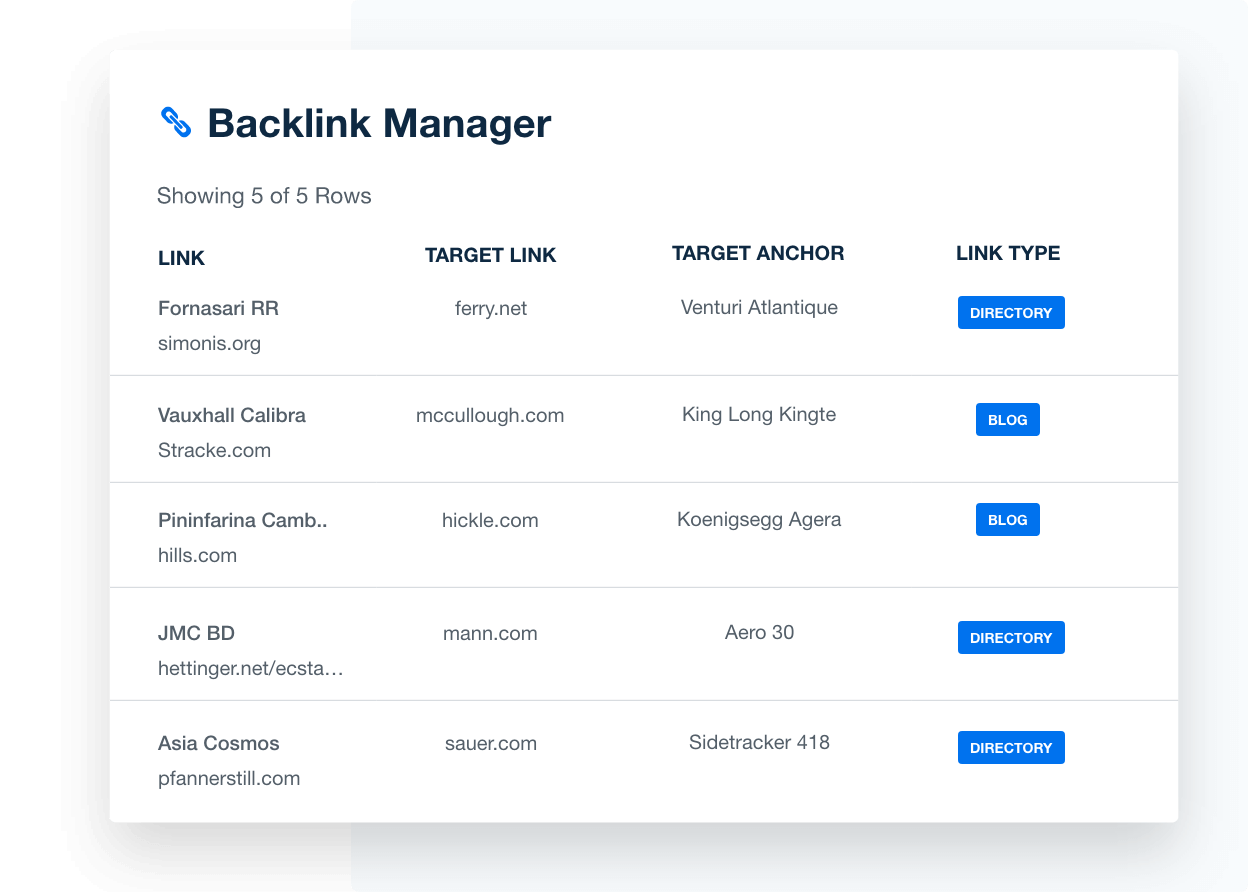
Task: Click the DIRECTORY badge for JMC BD
Action: 1011,638
